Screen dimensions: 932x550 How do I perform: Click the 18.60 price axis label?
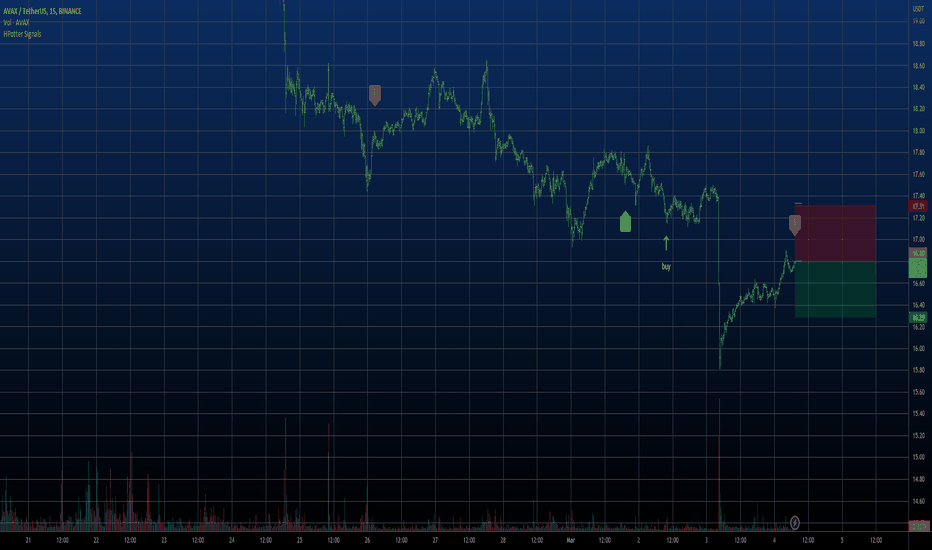918,65
